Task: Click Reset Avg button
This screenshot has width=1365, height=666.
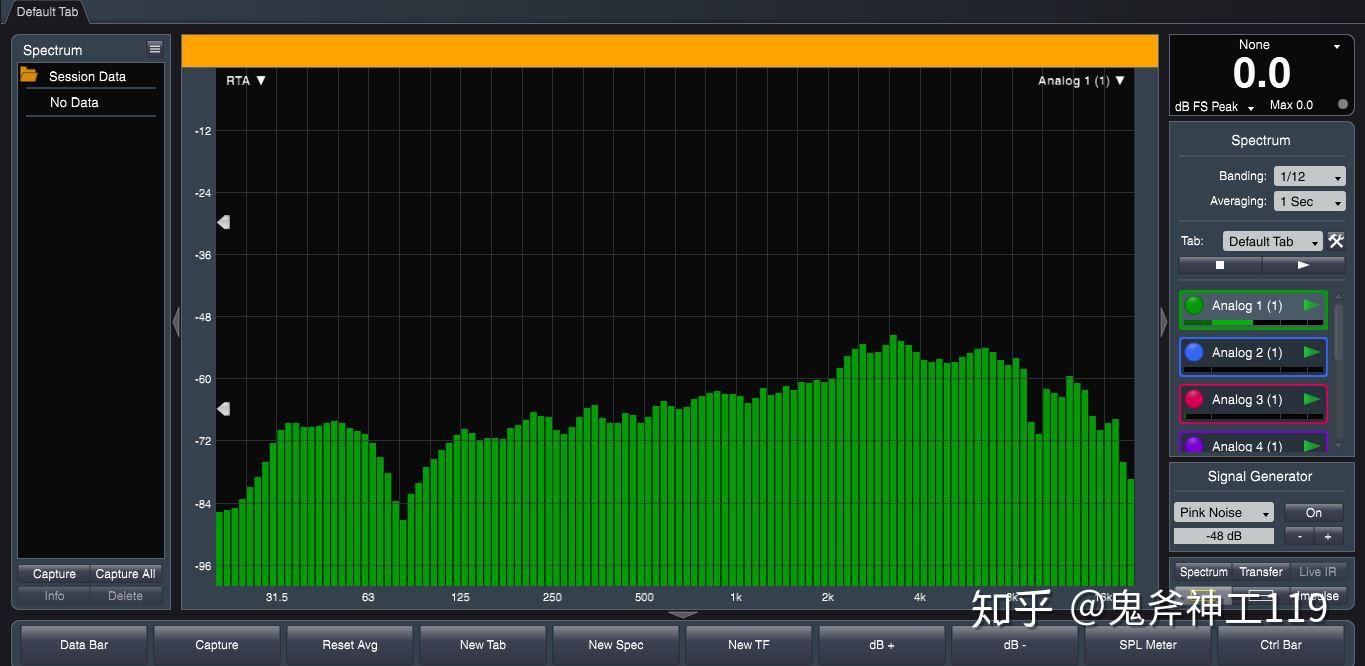Action: (x=350, y=645)
